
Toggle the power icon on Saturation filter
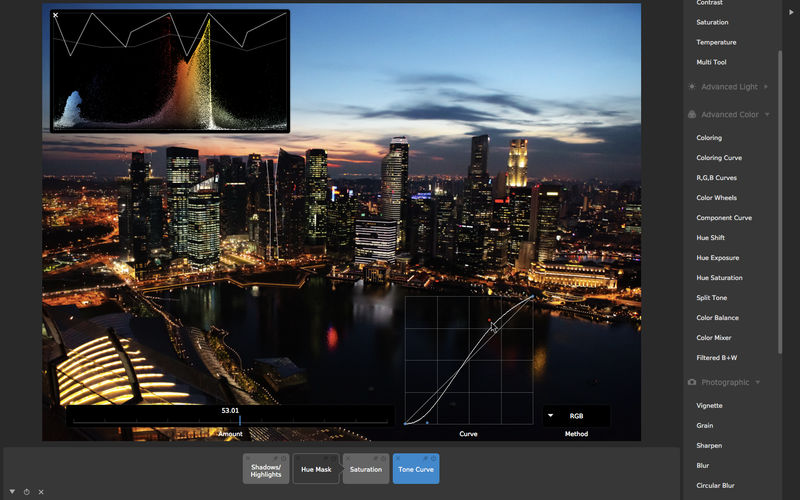coord(384,458)
